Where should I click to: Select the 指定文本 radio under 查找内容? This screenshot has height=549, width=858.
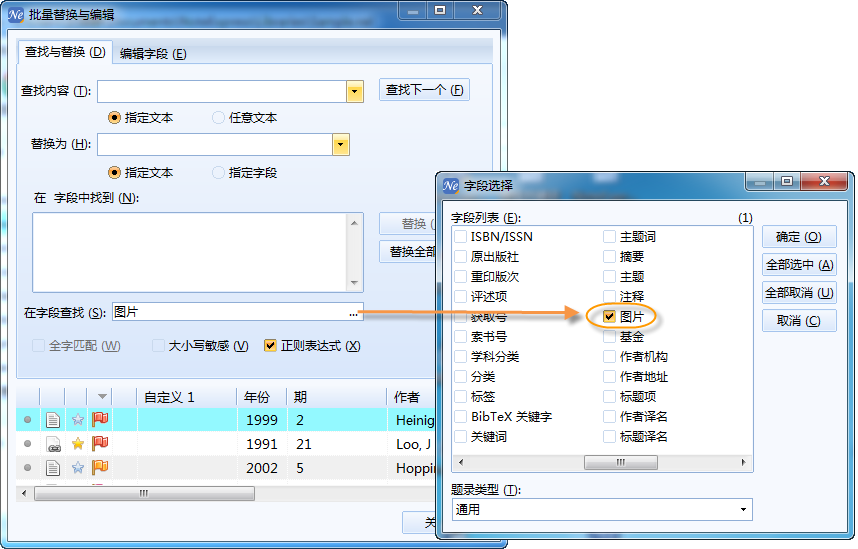(x=114, y=118)
